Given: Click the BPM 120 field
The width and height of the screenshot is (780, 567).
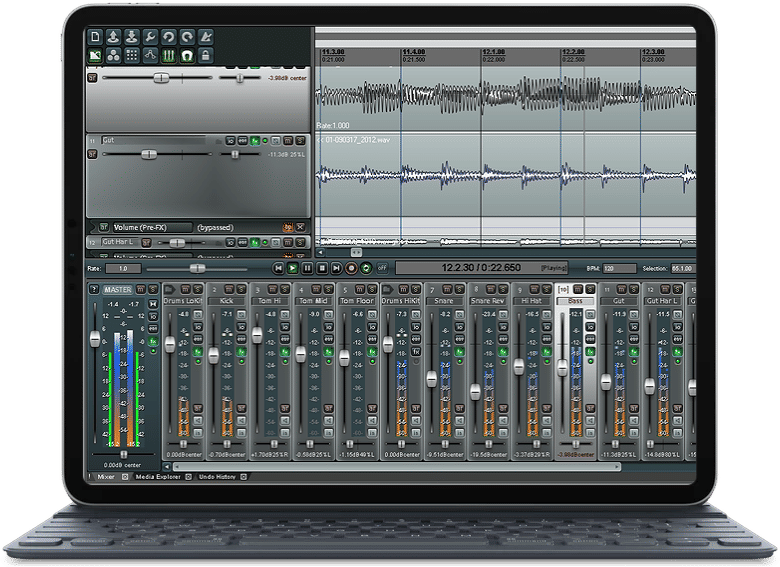Looking at the screenshot, I should click(619, 269).
